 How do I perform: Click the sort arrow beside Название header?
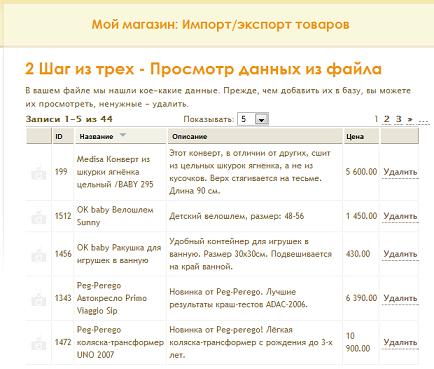123,135
